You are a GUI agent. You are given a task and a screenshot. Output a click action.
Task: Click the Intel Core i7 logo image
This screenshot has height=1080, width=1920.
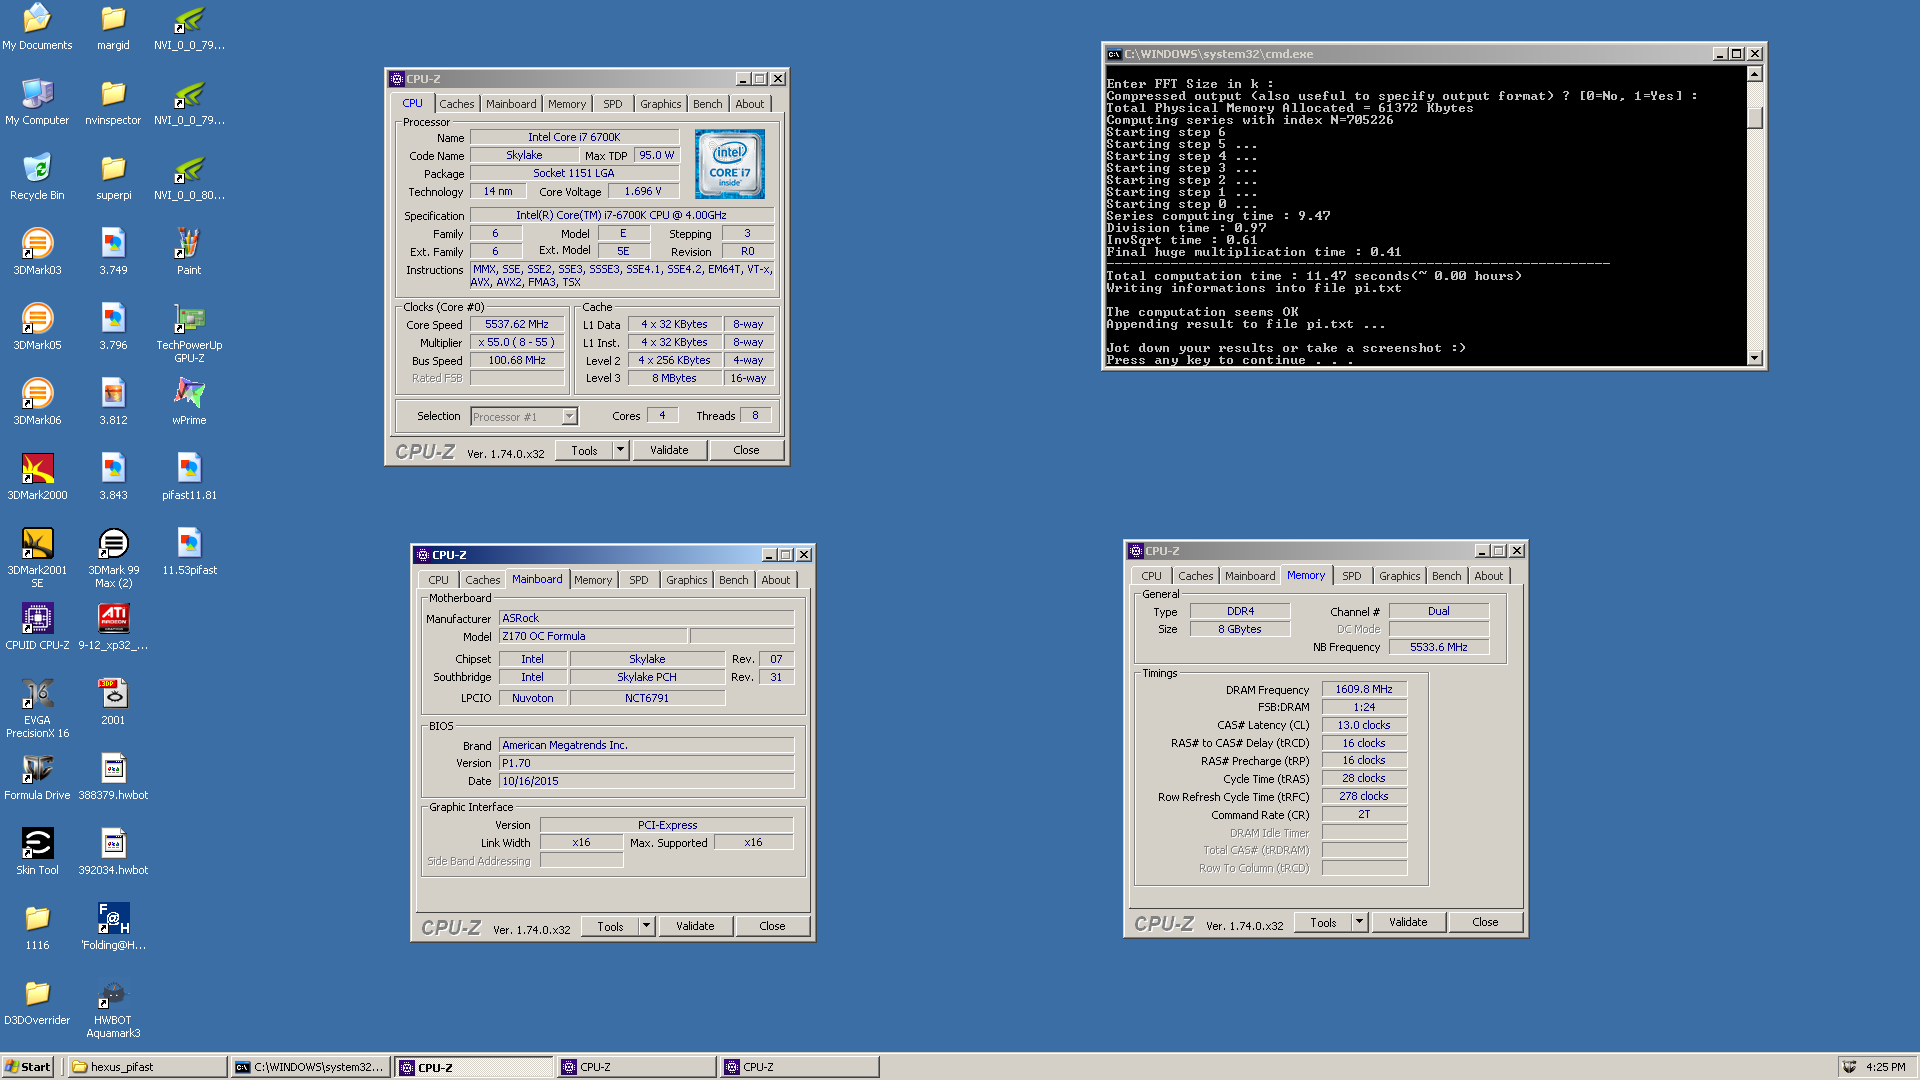pos(730,164)
